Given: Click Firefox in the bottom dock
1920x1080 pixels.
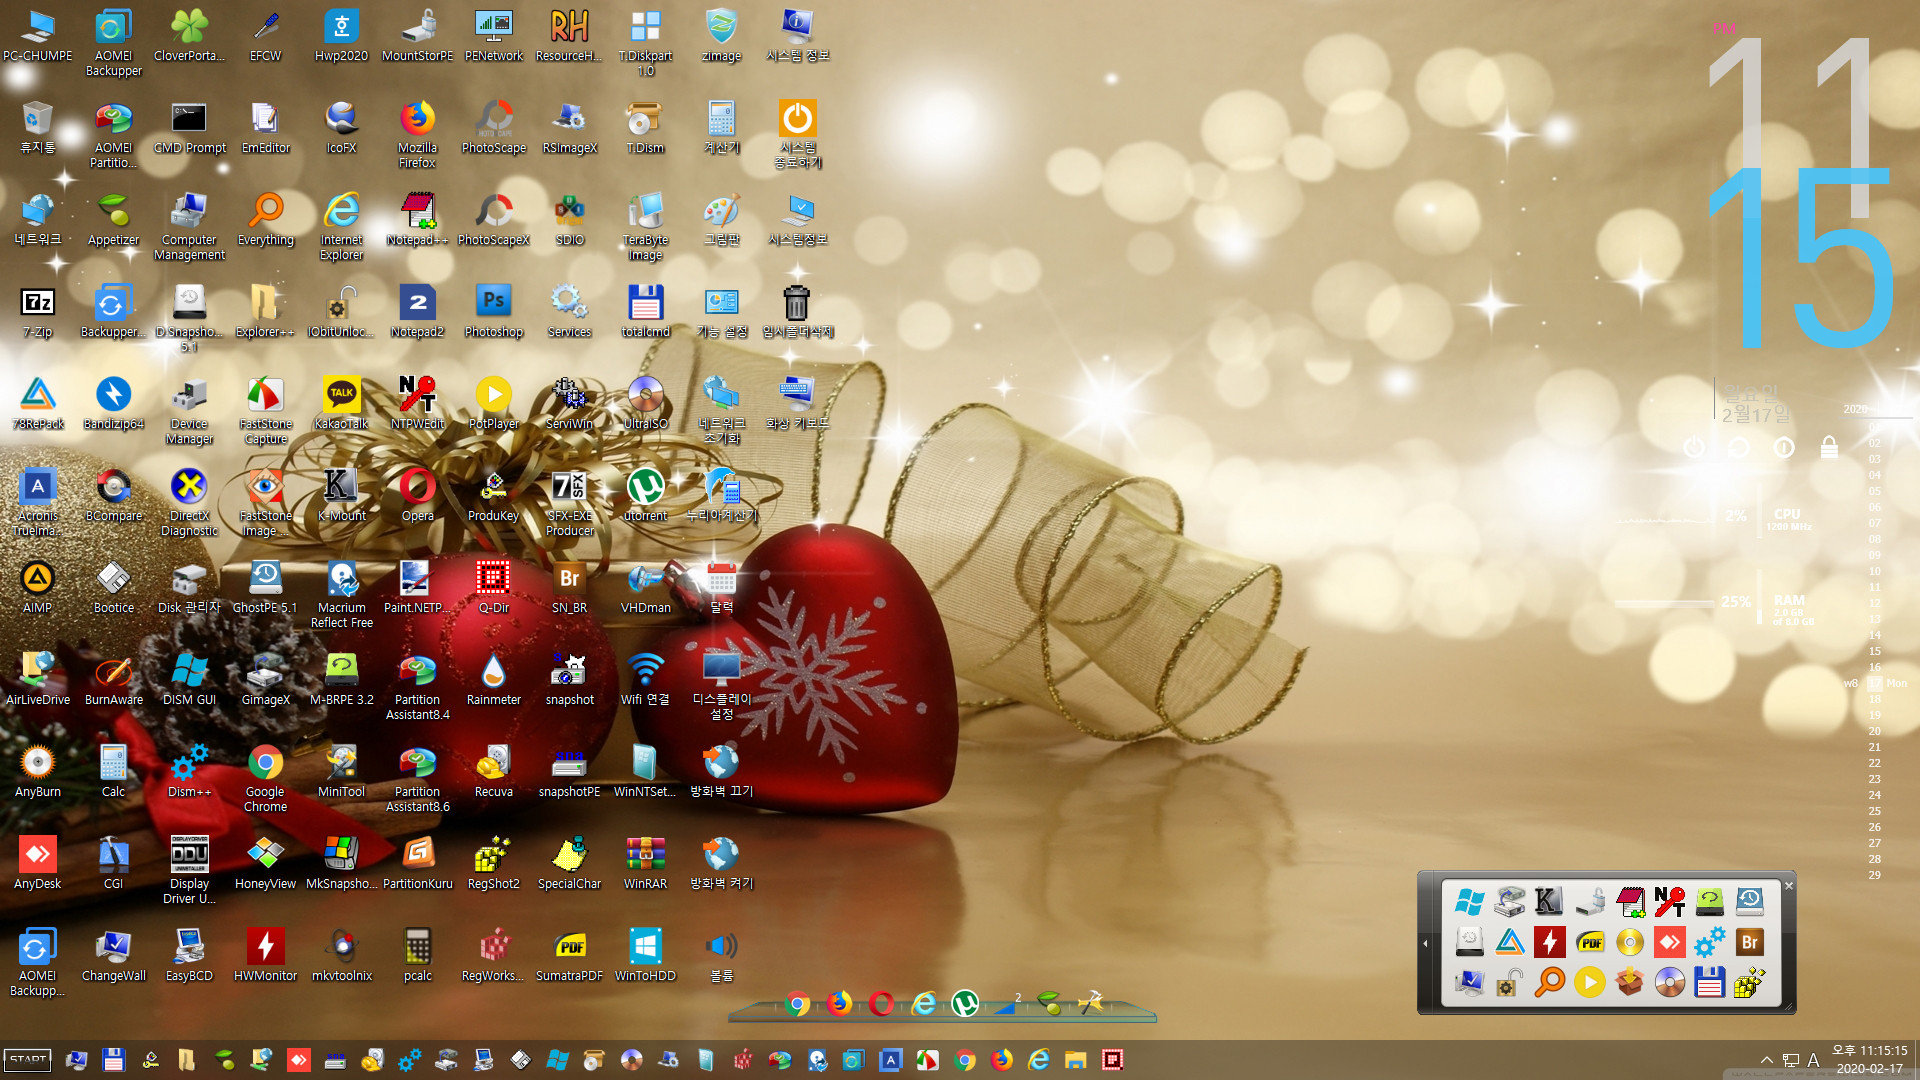Looking at the screenshot, I should coord(839,1003).
